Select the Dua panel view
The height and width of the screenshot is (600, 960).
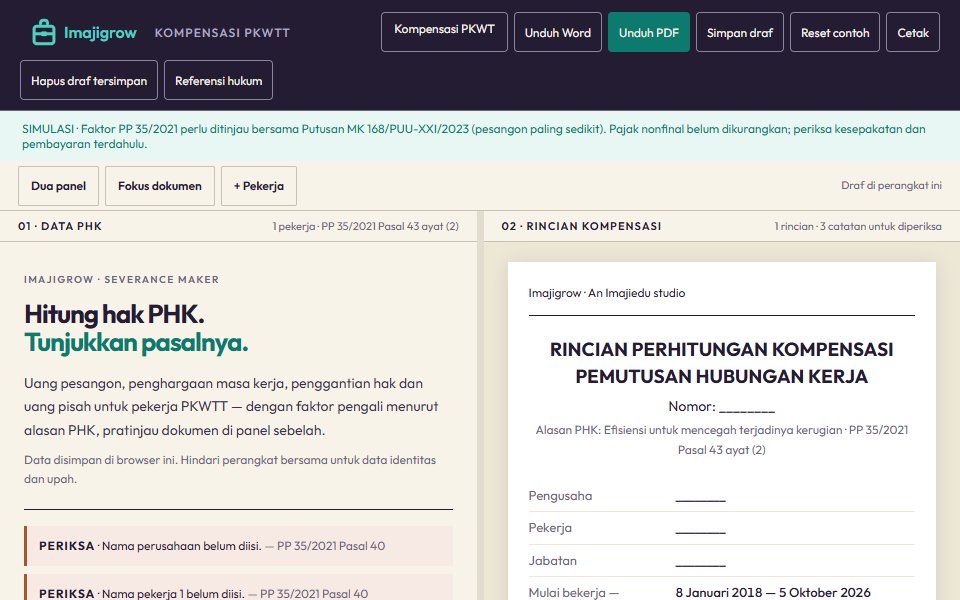(58, 186)
